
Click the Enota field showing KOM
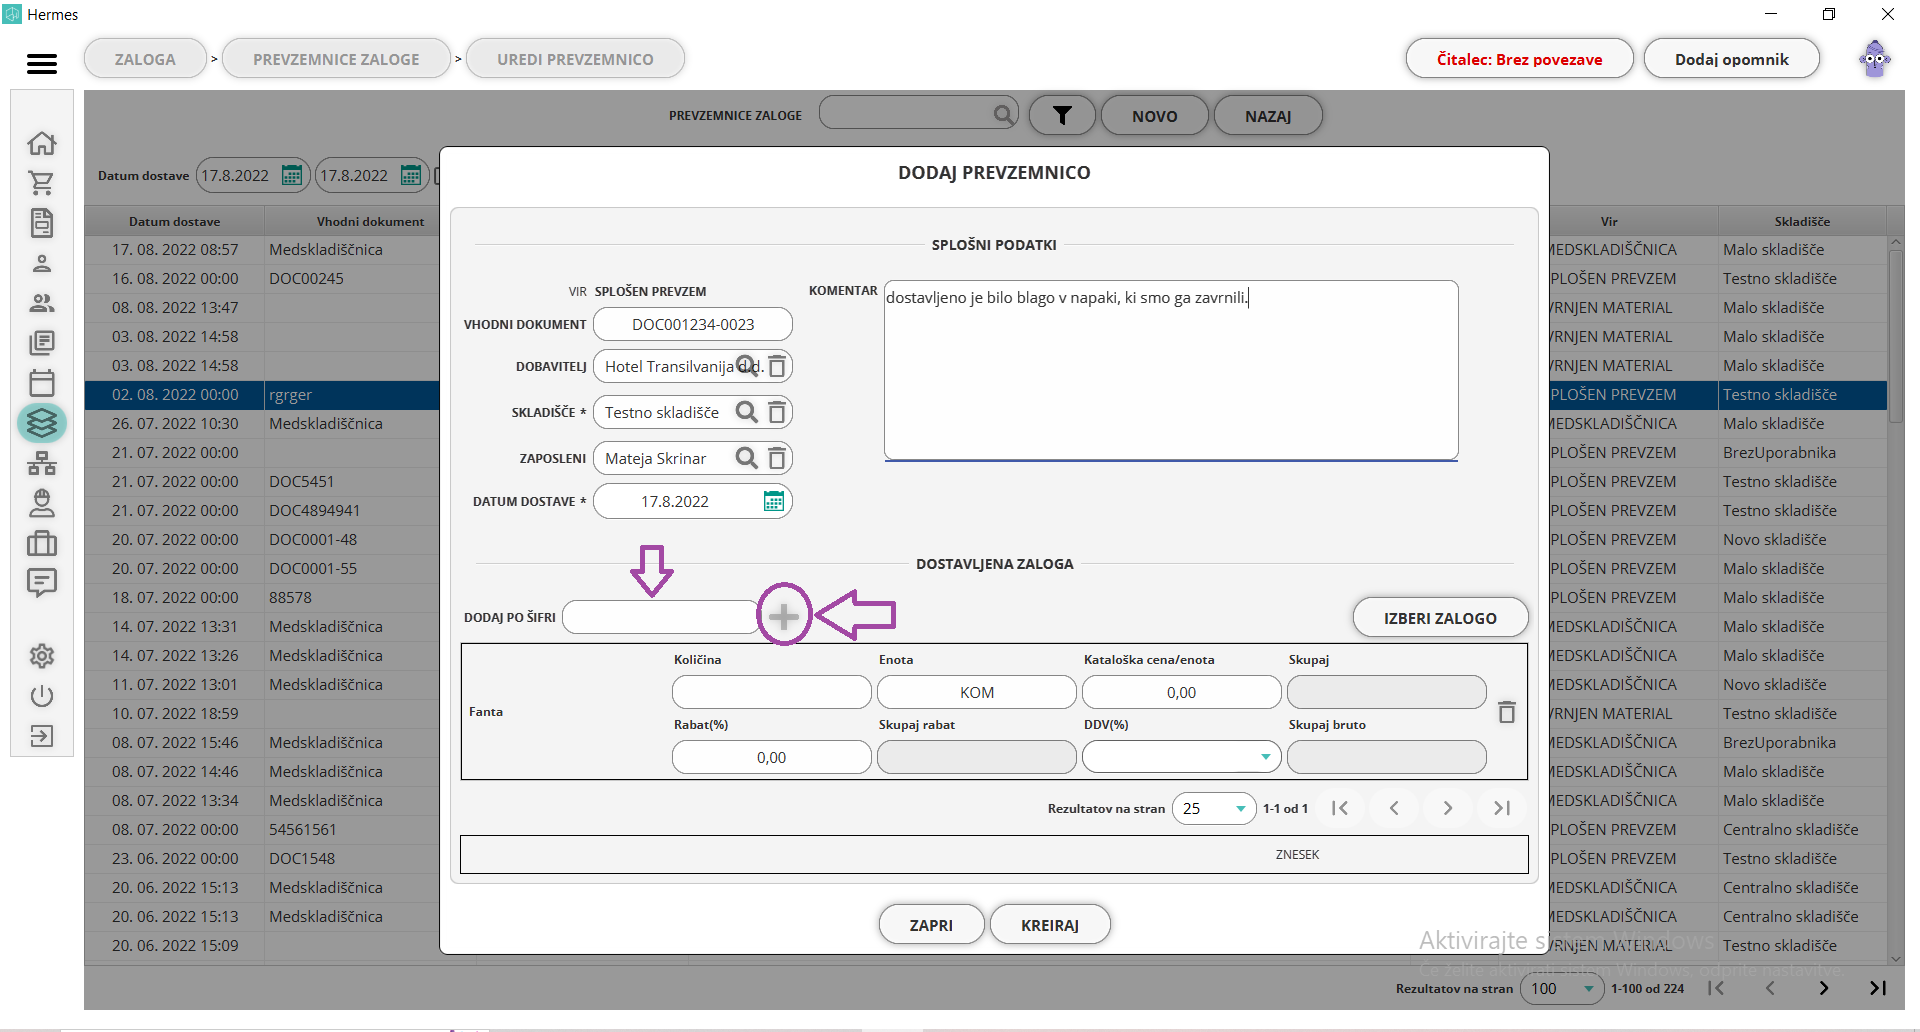(976, 692)
